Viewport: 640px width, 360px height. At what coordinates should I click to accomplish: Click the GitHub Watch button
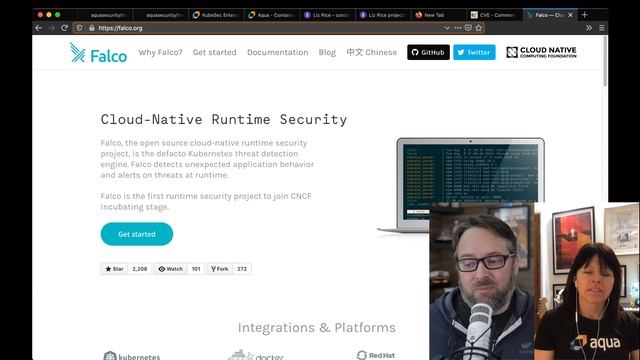coord(171,269)
